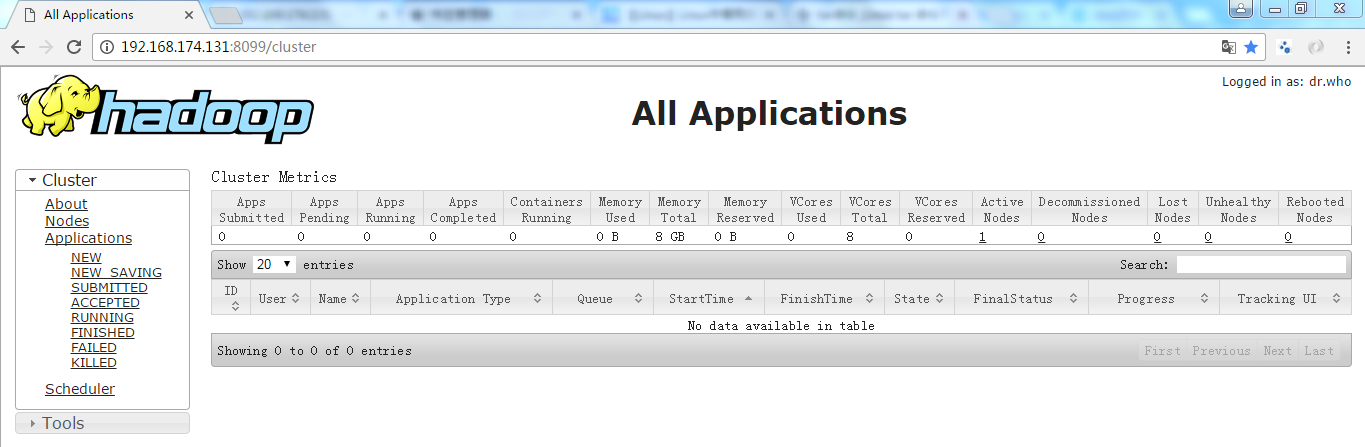Open the About link
The image size is (1365, 447).
[66, 204]
